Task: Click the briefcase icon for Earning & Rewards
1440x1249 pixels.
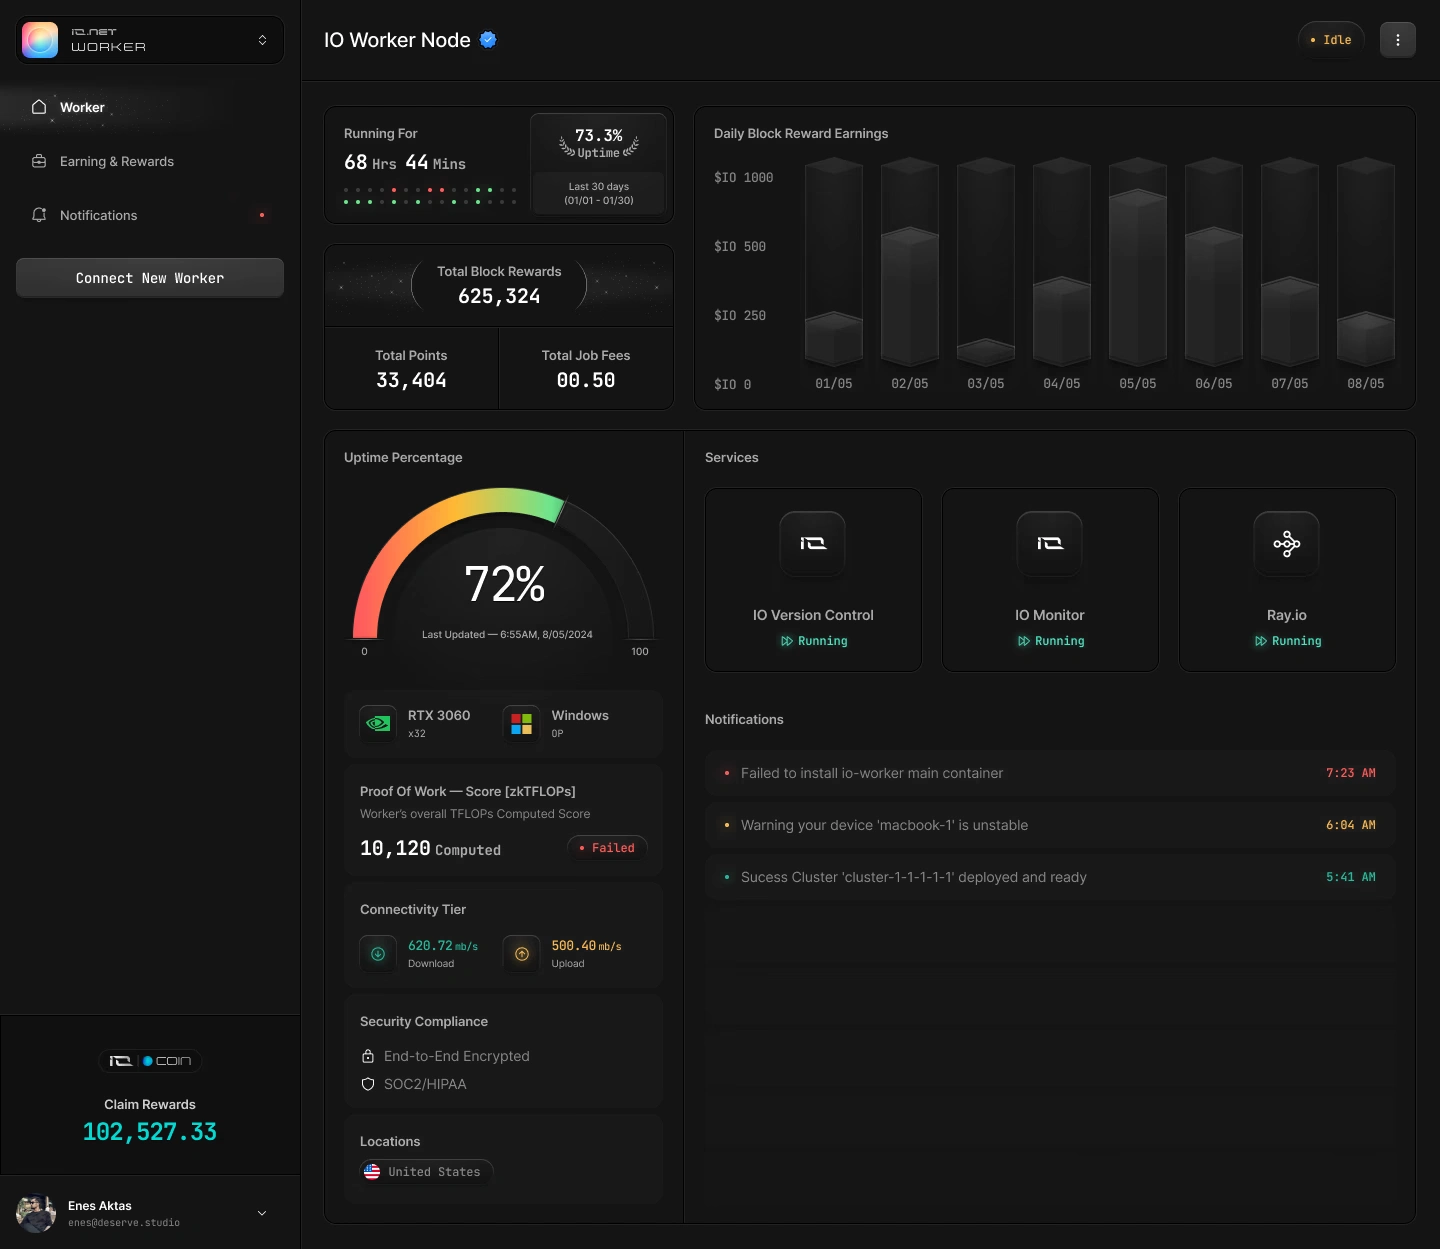Action: (x=39, y=161)
